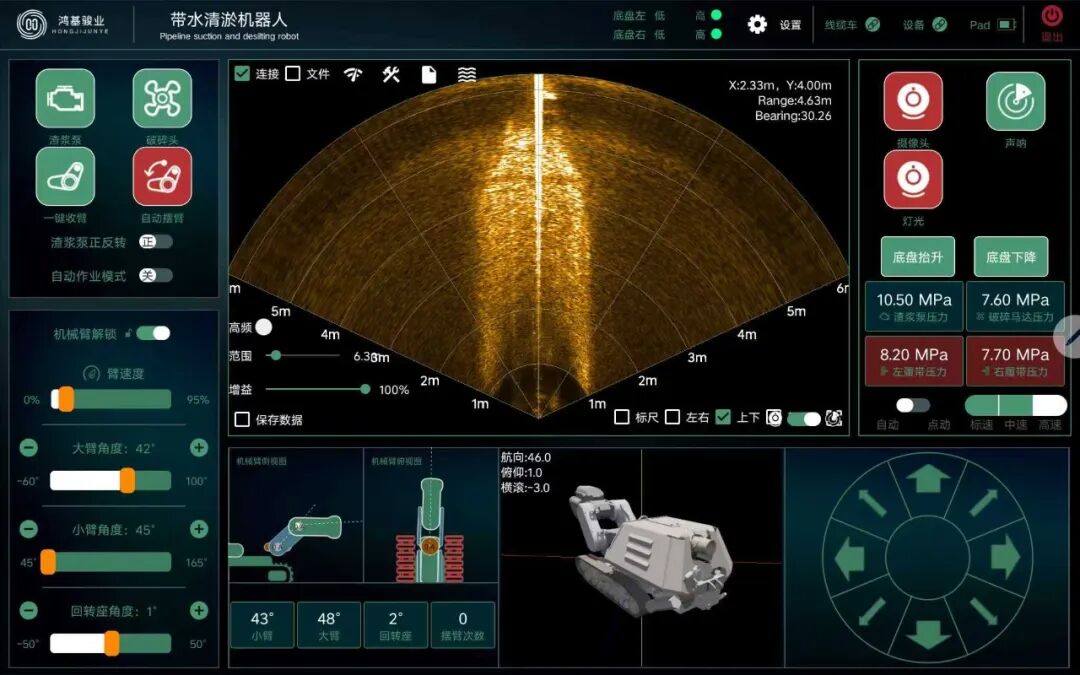Decrease 回转座角度 with the minus button
This screenshot has height=675, width=1080.
tap(29, 611)
